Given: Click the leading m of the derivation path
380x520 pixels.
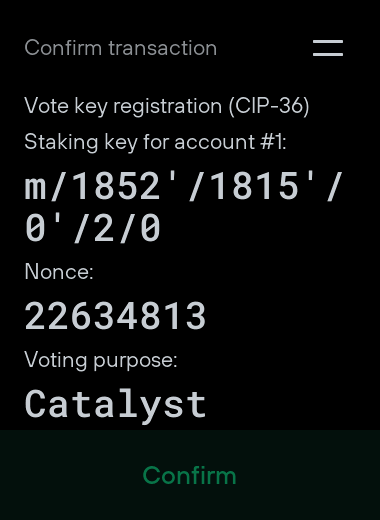Looking at the screenshot, I should [x=35, y=189].
